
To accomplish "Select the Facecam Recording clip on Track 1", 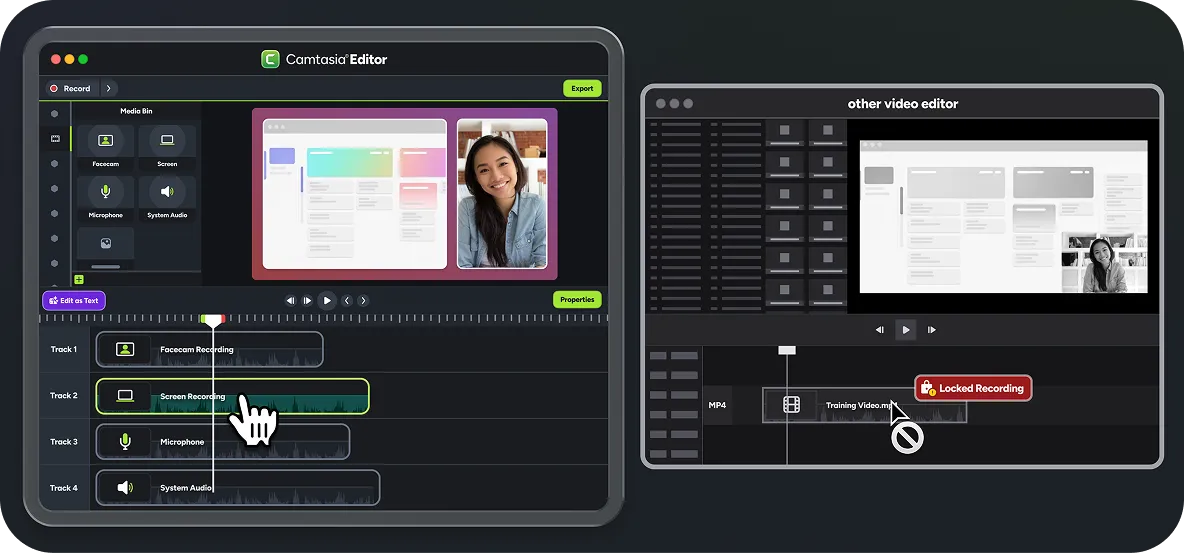I will pos(210,349).
